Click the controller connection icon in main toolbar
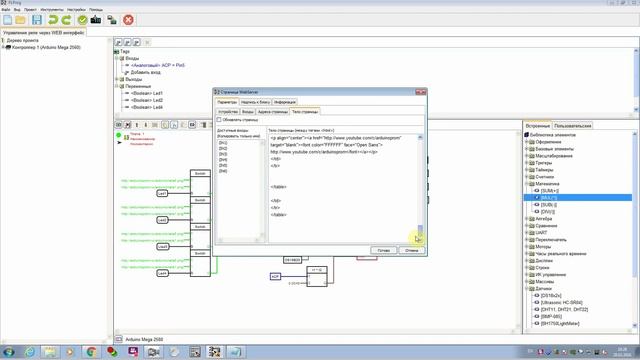The height and width of the screenshot is (360, 640). 112,20
